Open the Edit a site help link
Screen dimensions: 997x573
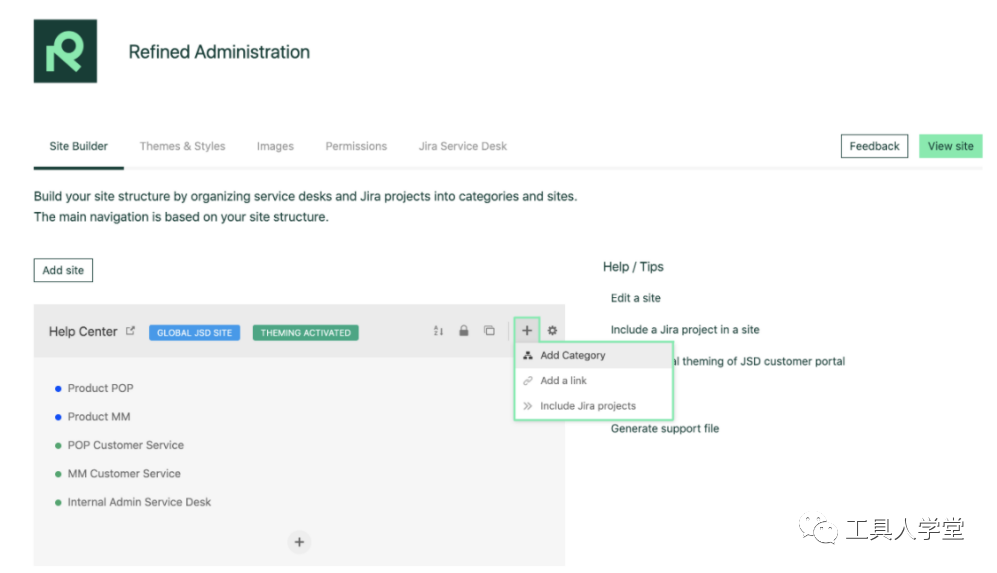635,298
